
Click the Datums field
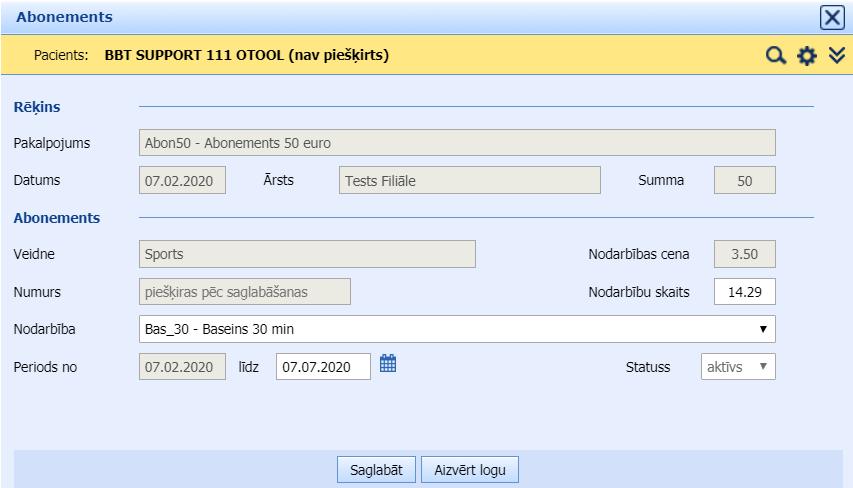[182, 181]
